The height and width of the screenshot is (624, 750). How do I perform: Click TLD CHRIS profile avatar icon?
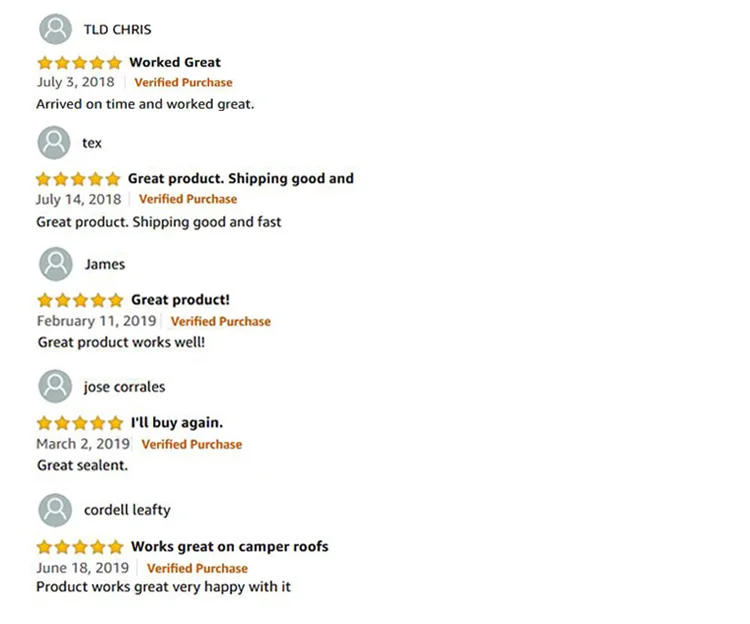pos(55,30)
